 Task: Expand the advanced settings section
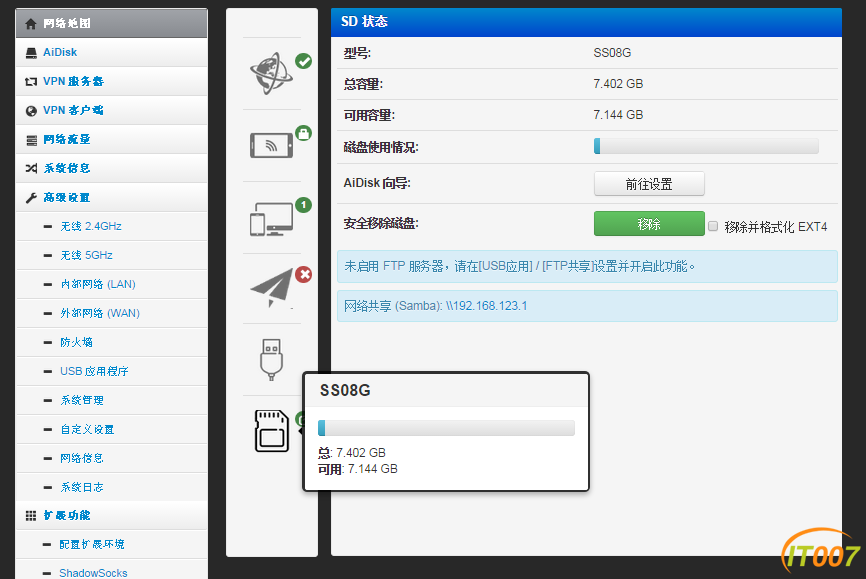112,197
